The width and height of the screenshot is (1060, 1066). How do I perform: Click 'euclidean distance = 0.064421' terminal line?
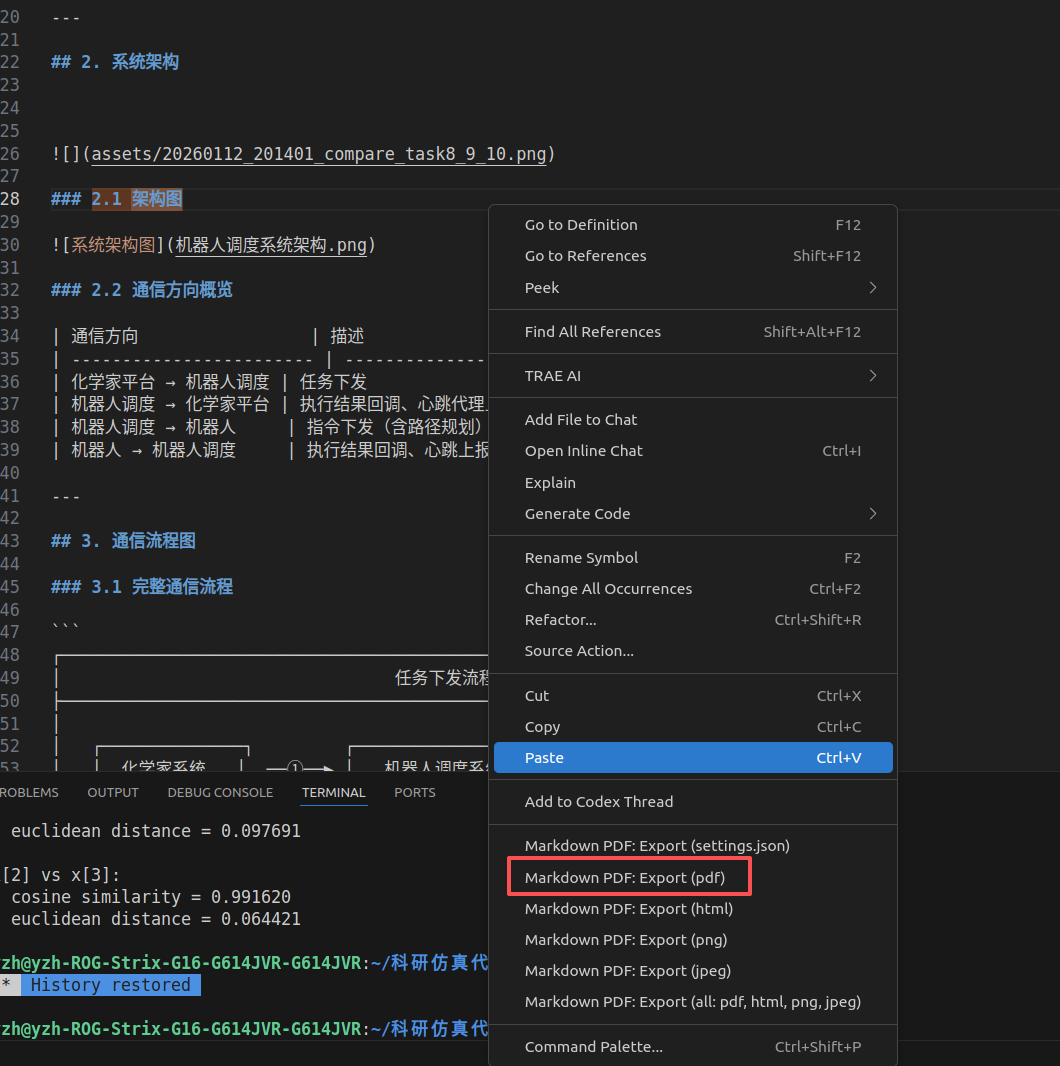[x=156, y=919]
